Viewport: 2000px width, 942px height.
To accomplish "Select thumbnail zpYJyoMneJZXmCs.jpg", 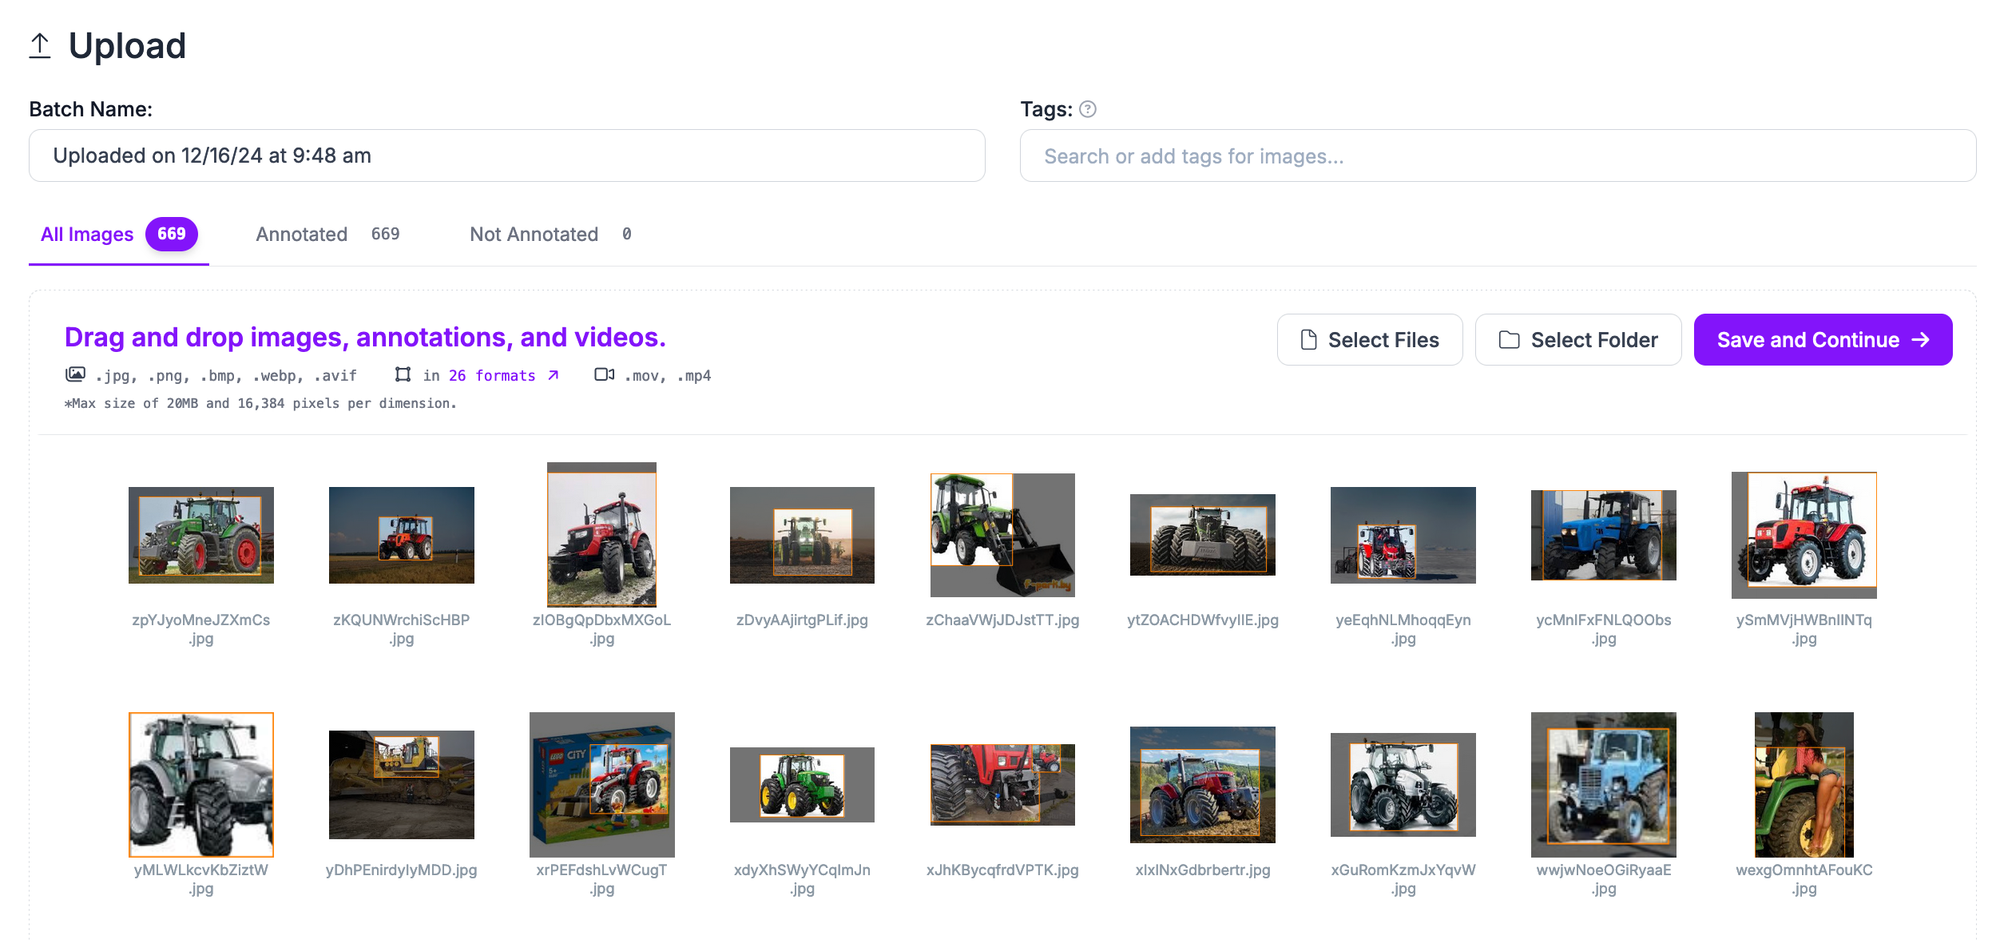I will 201,535.
